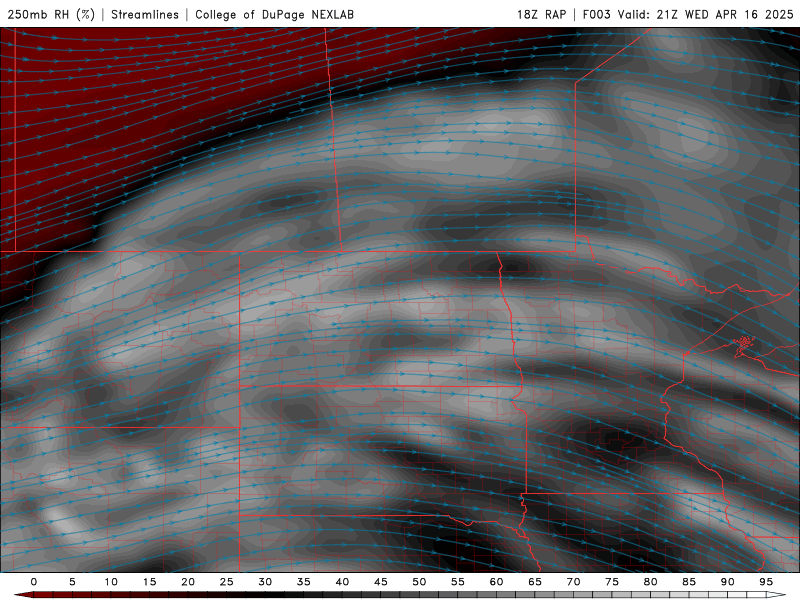Click the colorbar label "20"
The width and height of the screenshot is (800, 600).
(188, 582)
